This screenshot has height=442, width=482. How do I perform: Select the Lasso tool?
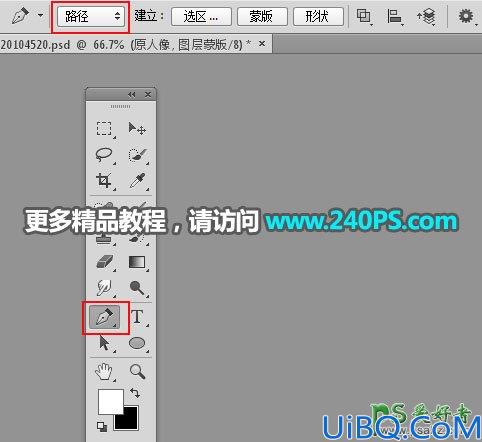104,154
